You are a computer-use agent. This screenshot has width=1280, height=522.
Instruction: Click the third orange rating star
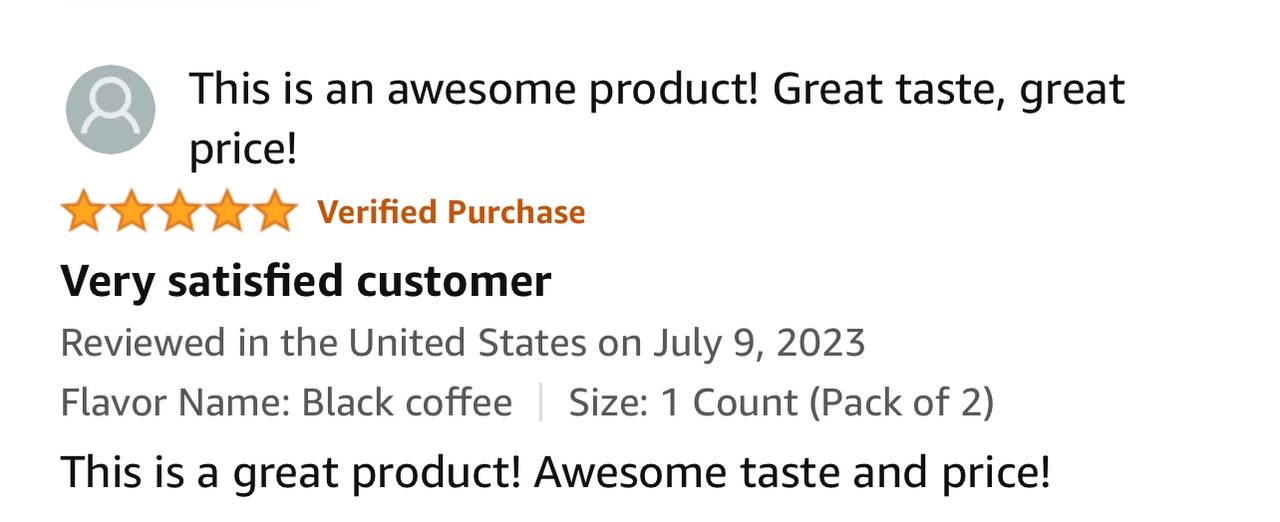[179, 213]
